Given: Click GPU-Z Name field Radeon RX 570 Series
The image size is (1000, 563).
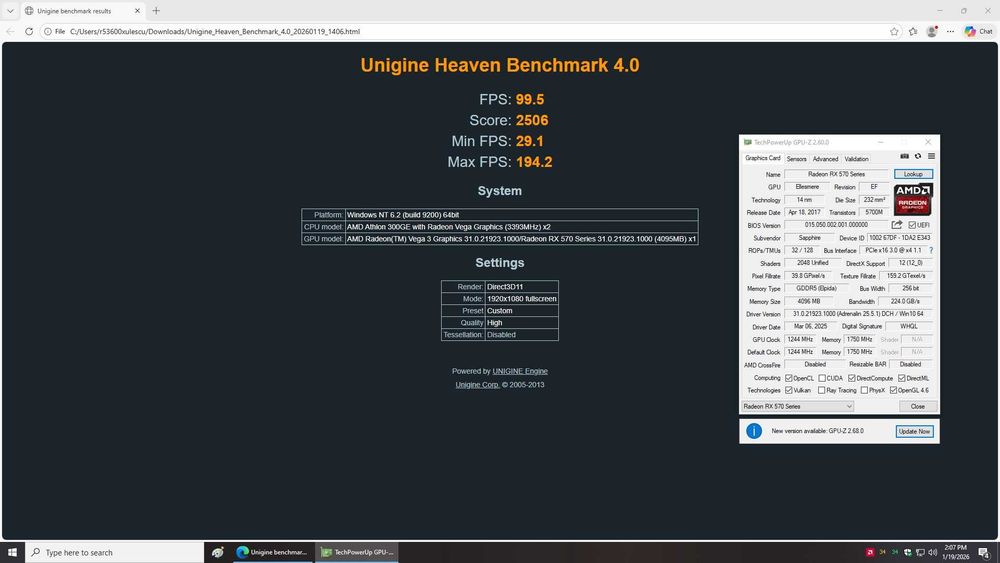Looking at the screenshot, I should click(836, 174).
